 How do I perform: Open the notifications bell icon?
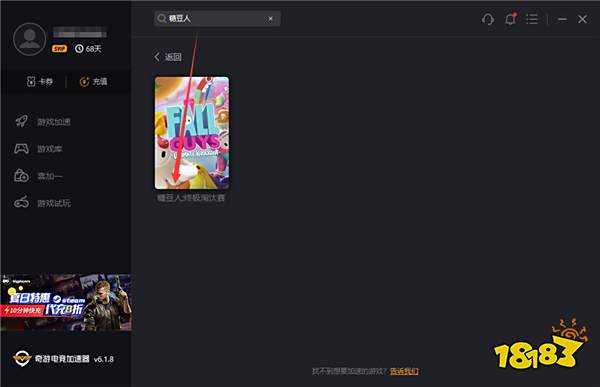point(510,19)
